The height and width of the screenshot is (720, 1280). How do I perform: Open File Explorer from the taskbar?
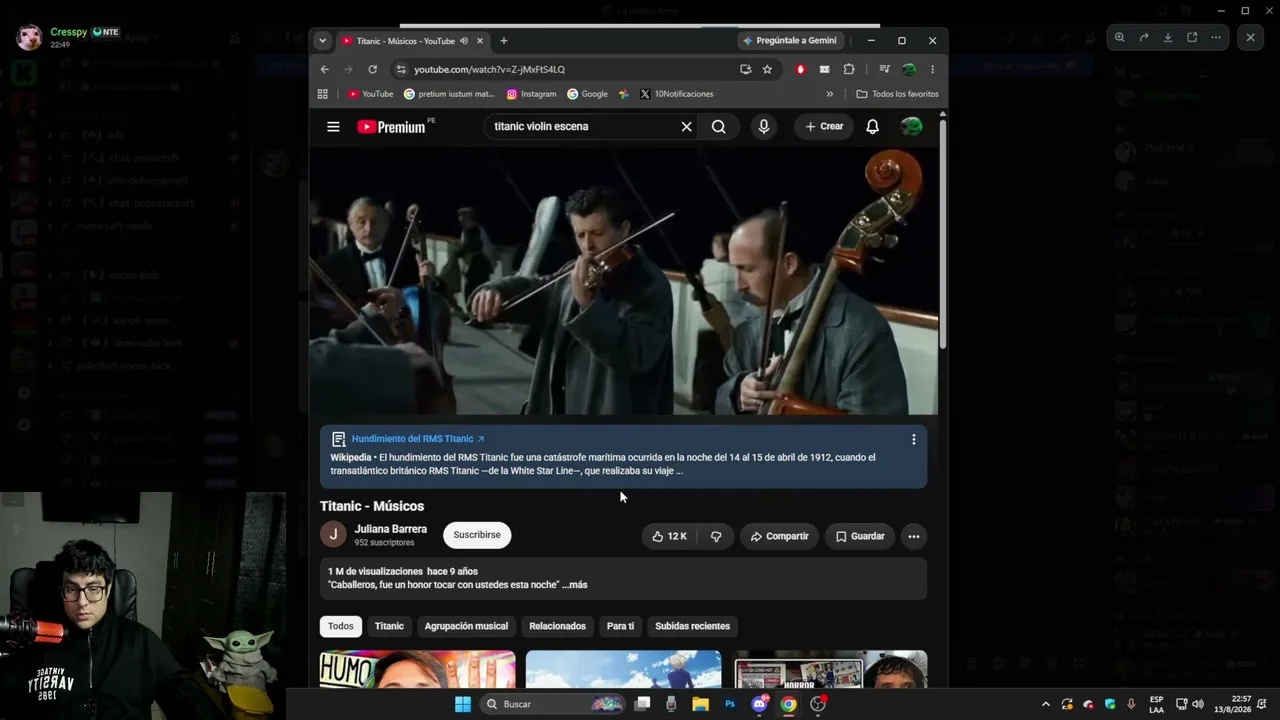[x=700, y=704]
